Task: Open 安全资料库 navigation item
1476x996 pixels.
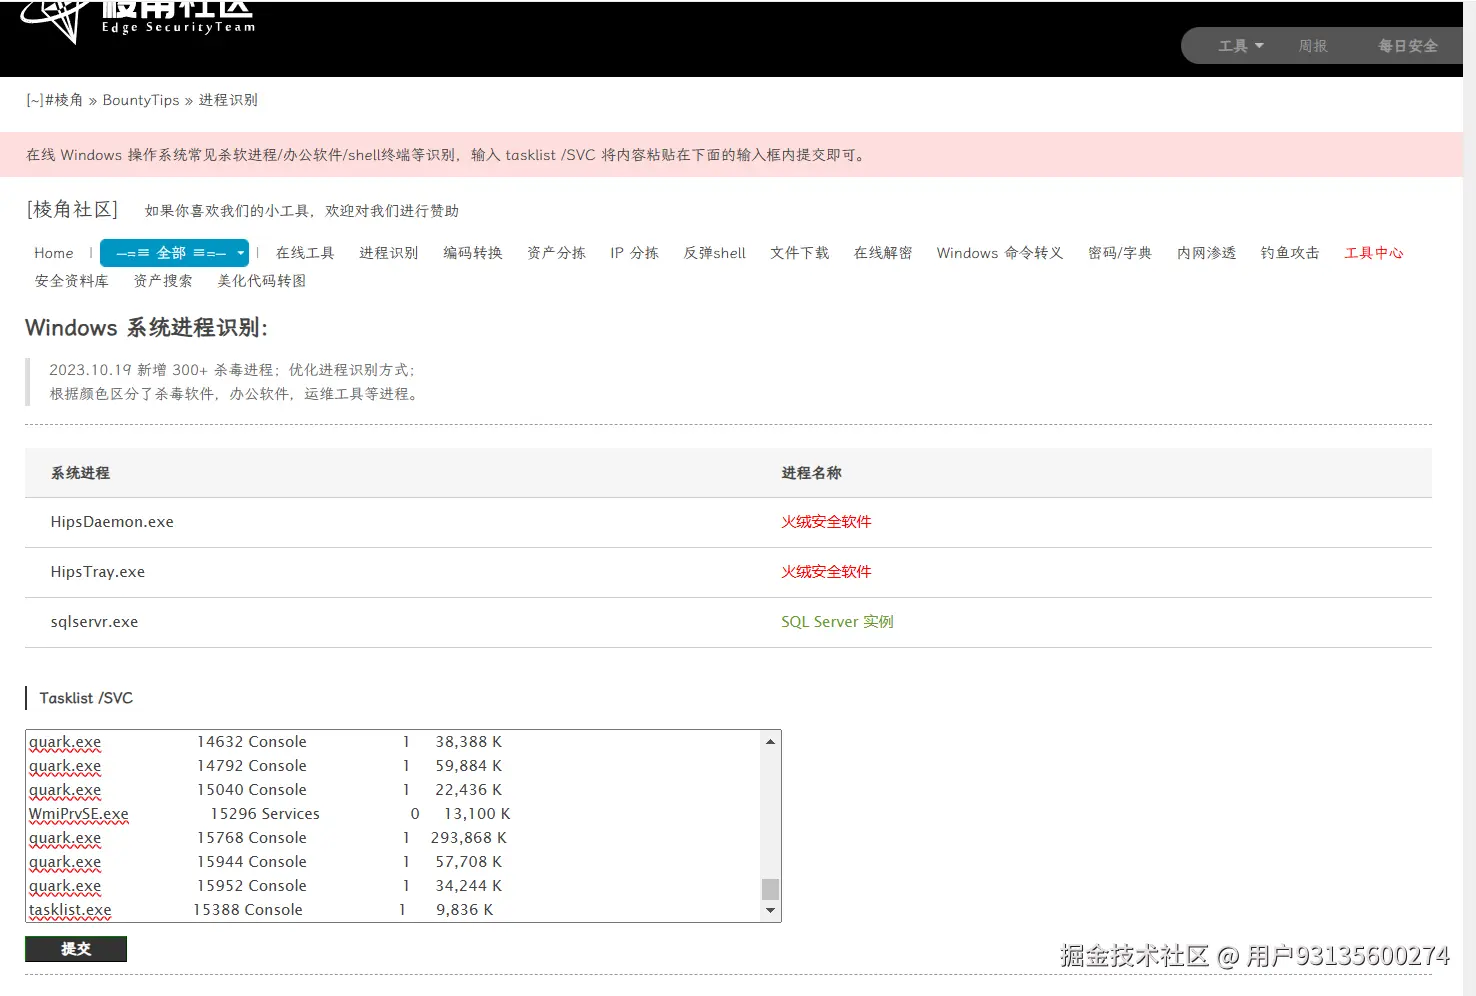Action: [x=72, y=281]
